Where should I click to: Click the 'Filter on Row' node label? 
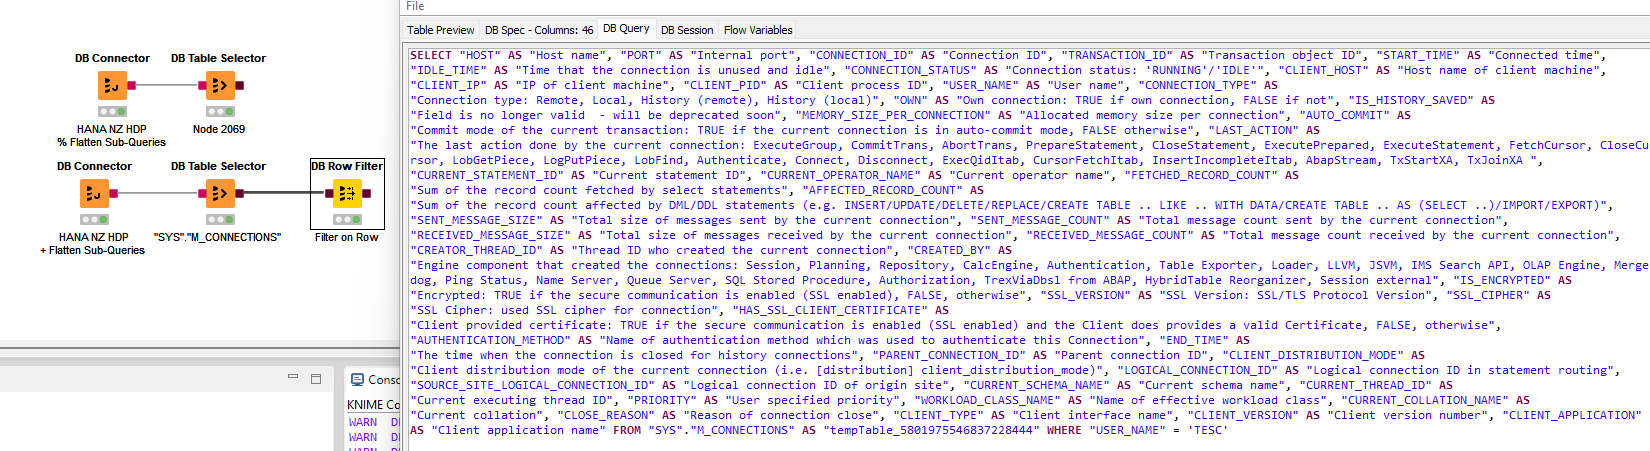click(347, 237)
